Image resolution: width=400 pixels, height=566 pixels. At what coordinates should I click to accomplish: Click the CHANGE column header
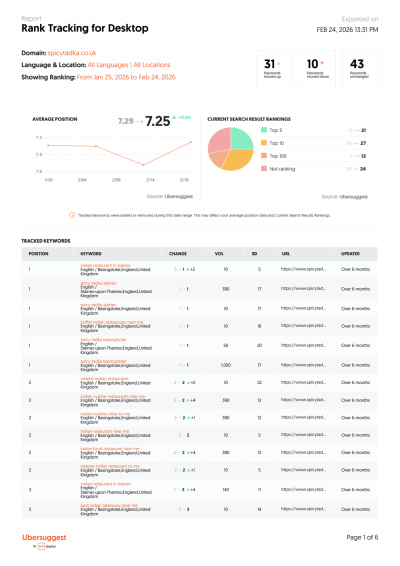[x=178, y=254]
